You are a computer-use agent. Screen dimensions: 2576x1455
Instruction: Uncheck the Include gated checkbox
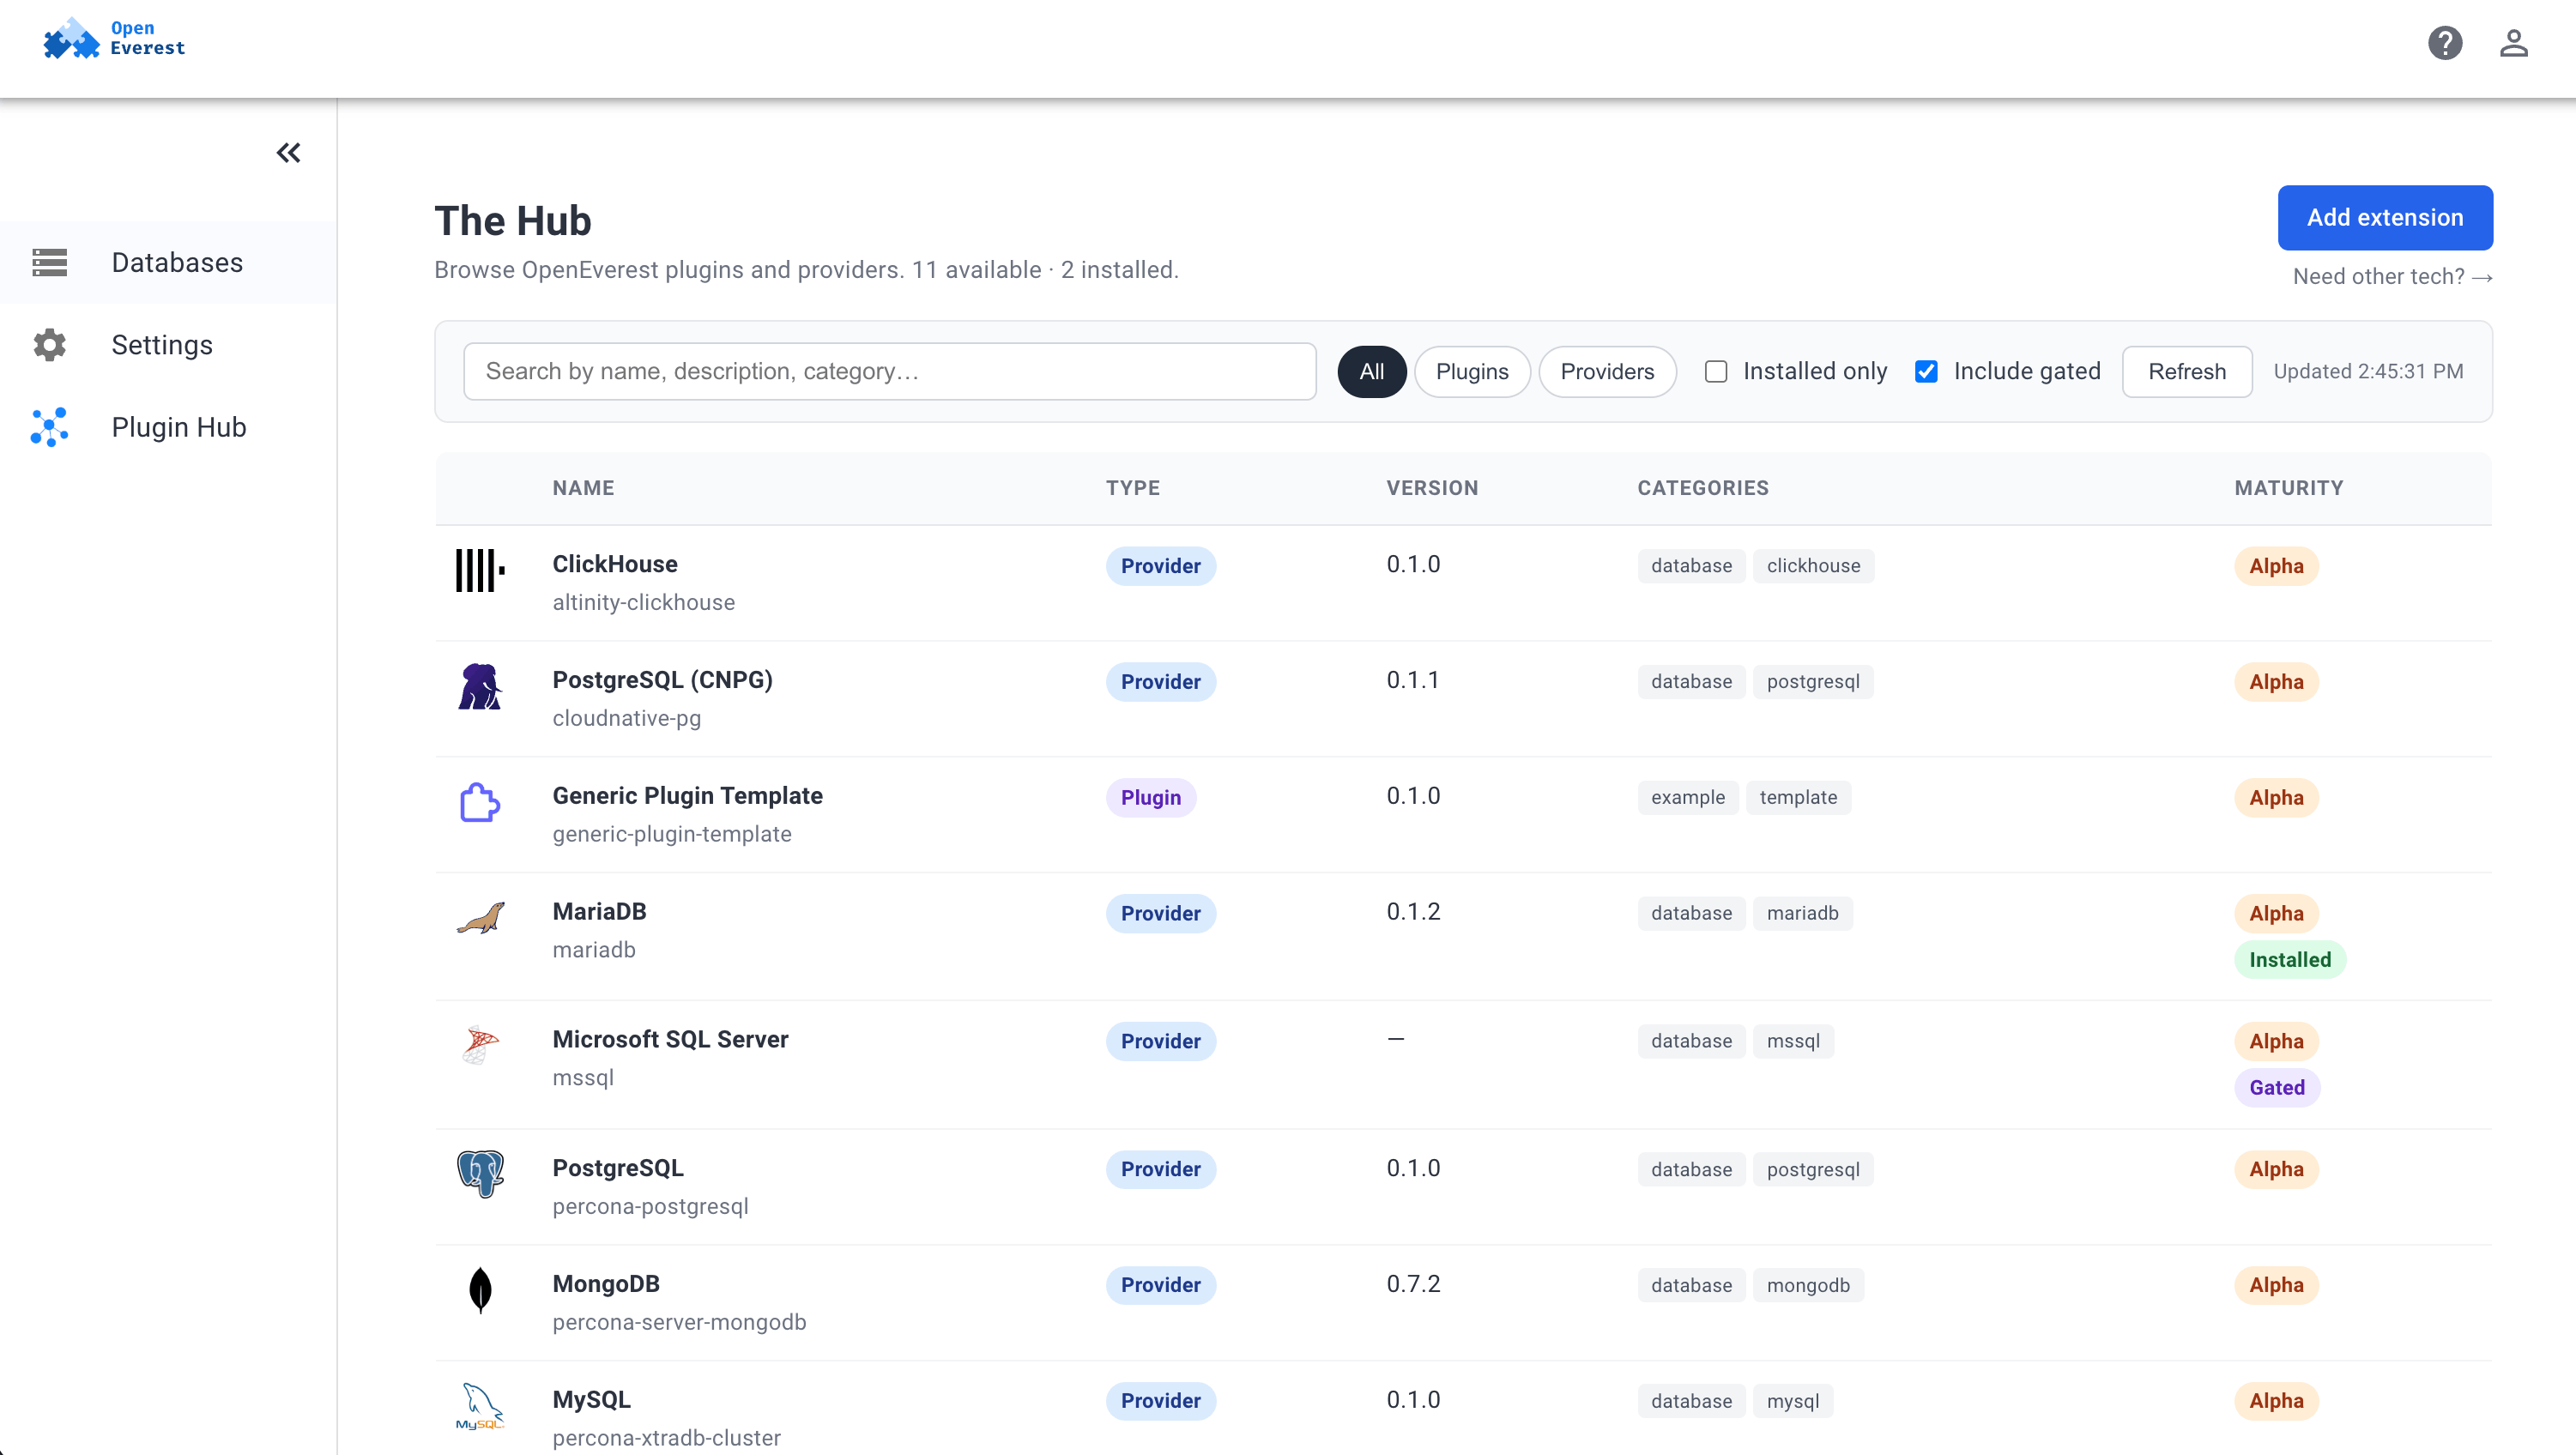[1925, 371]
